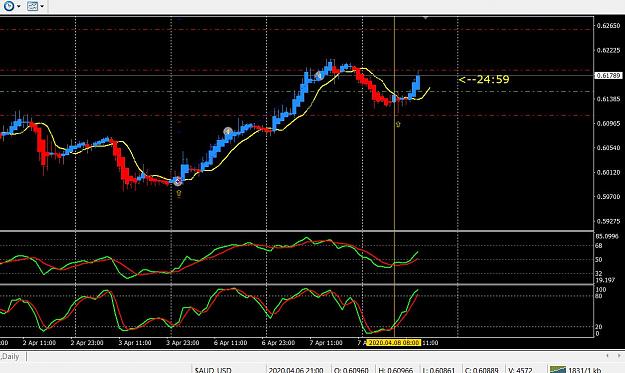Expand the Templates dropdown arrow
This screenshot has height=373, width=625.
[42, 6]
